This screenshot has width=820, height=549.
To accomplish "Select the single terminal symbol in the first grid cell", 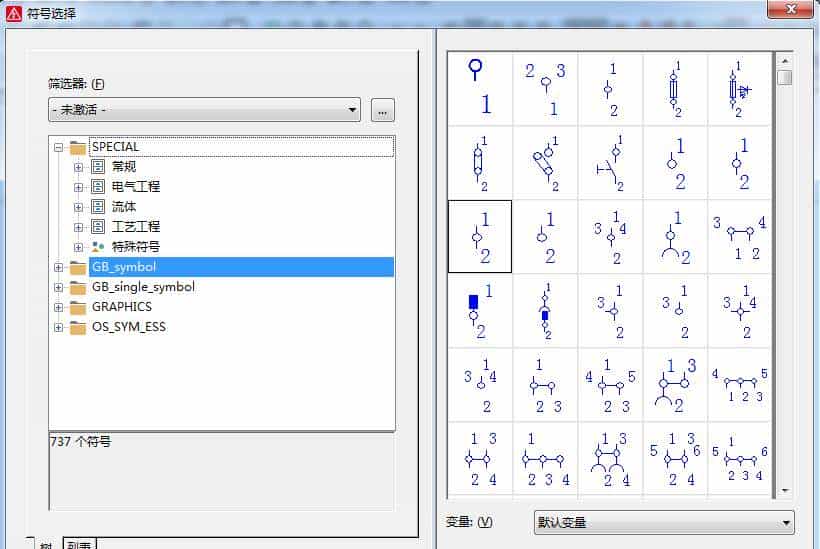I will click(x=479, y=88).
